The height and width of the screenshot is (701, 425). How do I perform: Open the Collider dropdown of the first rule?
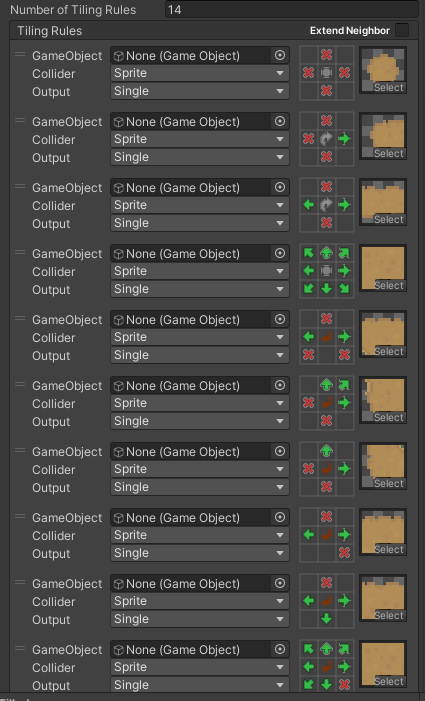pyautogui.click(x=200, y=73)
